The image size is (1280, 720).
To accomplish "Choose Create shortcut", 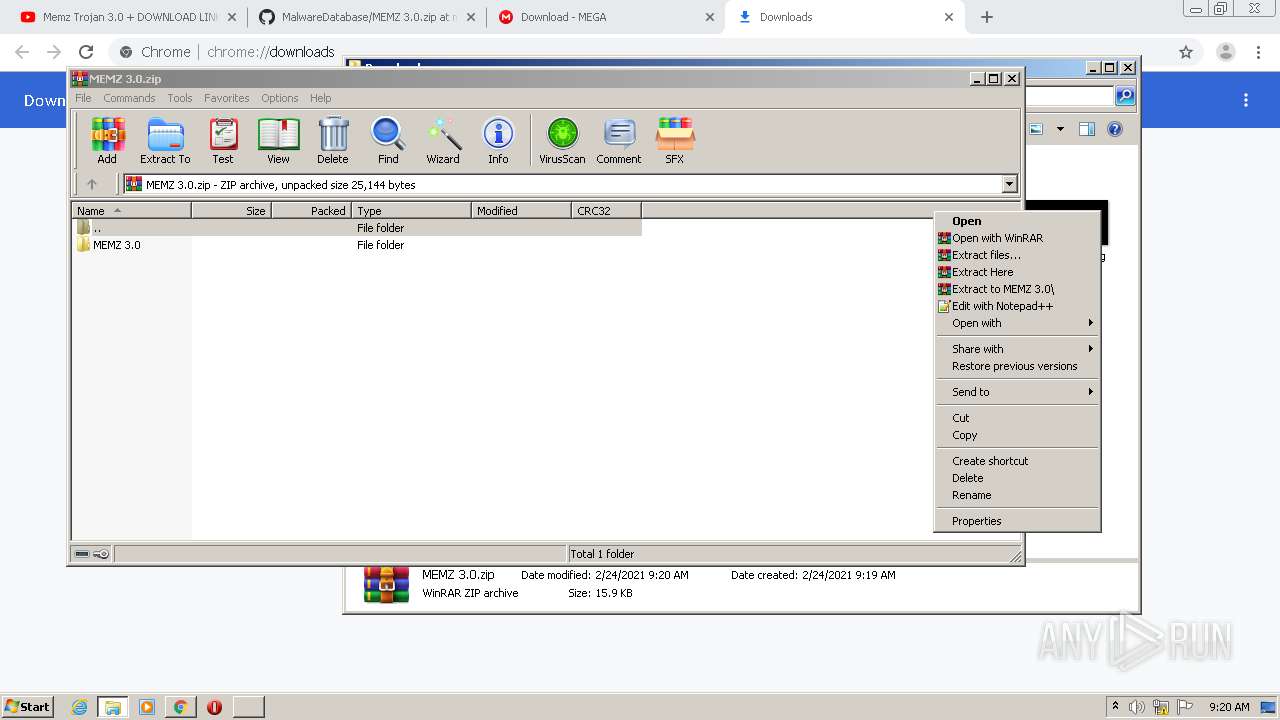I will [1017, 461].
